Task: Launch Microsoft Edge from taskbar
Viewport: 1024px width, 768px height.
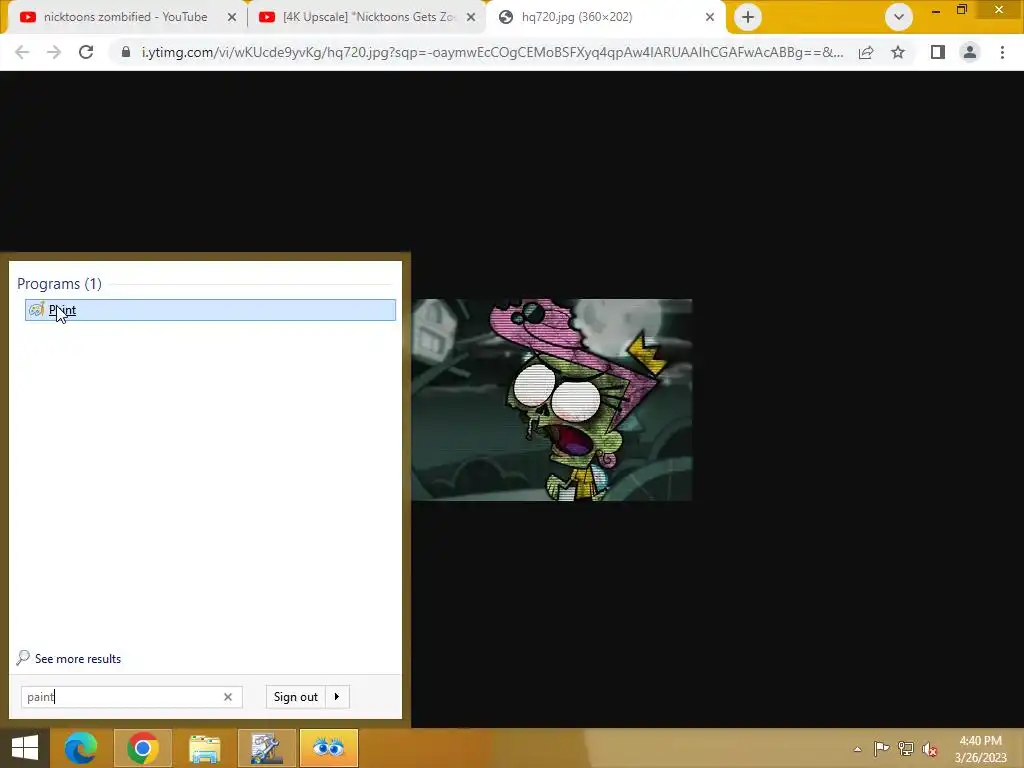Action: pyautogui.click(x=80, y=748)
